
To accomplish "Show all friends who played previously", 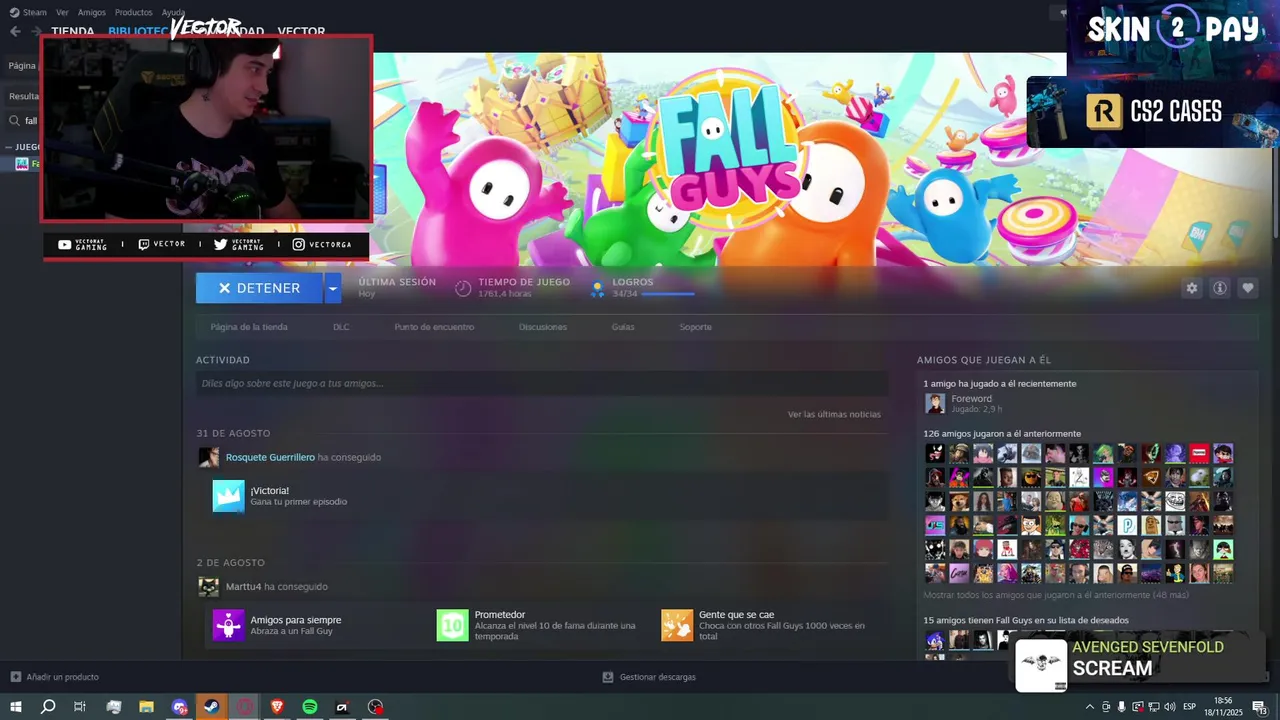I will click(1056, 595).
